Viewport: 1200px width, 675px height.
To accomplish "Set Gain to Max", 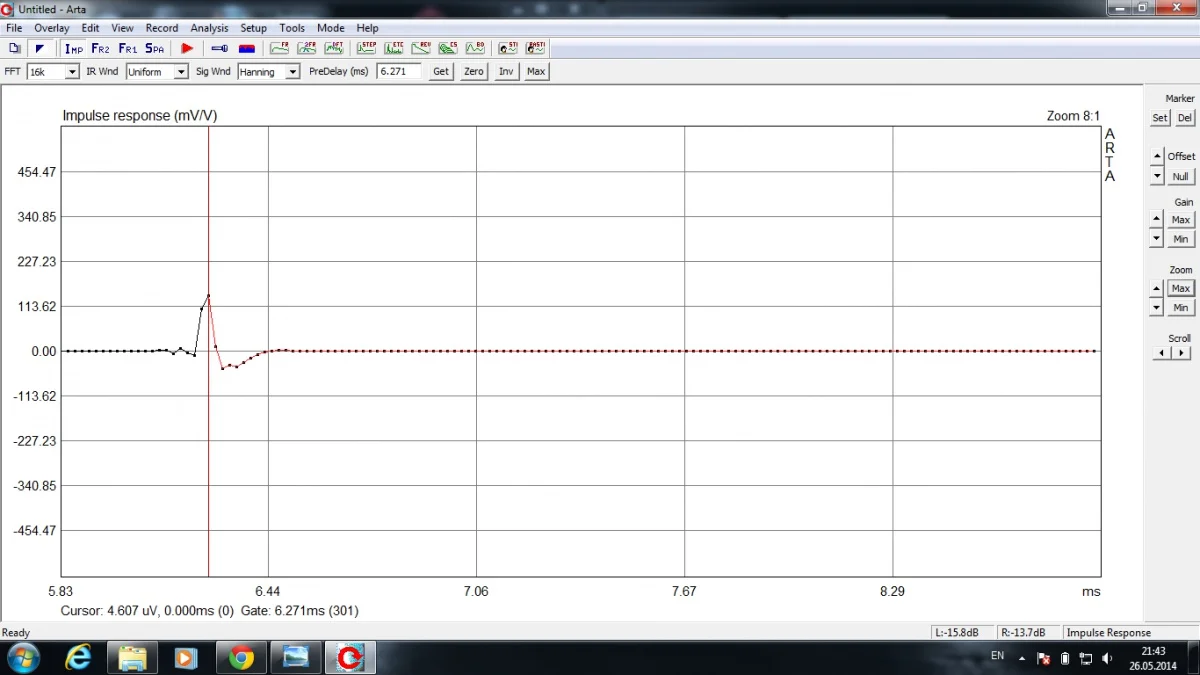I will pos(1181,220).
